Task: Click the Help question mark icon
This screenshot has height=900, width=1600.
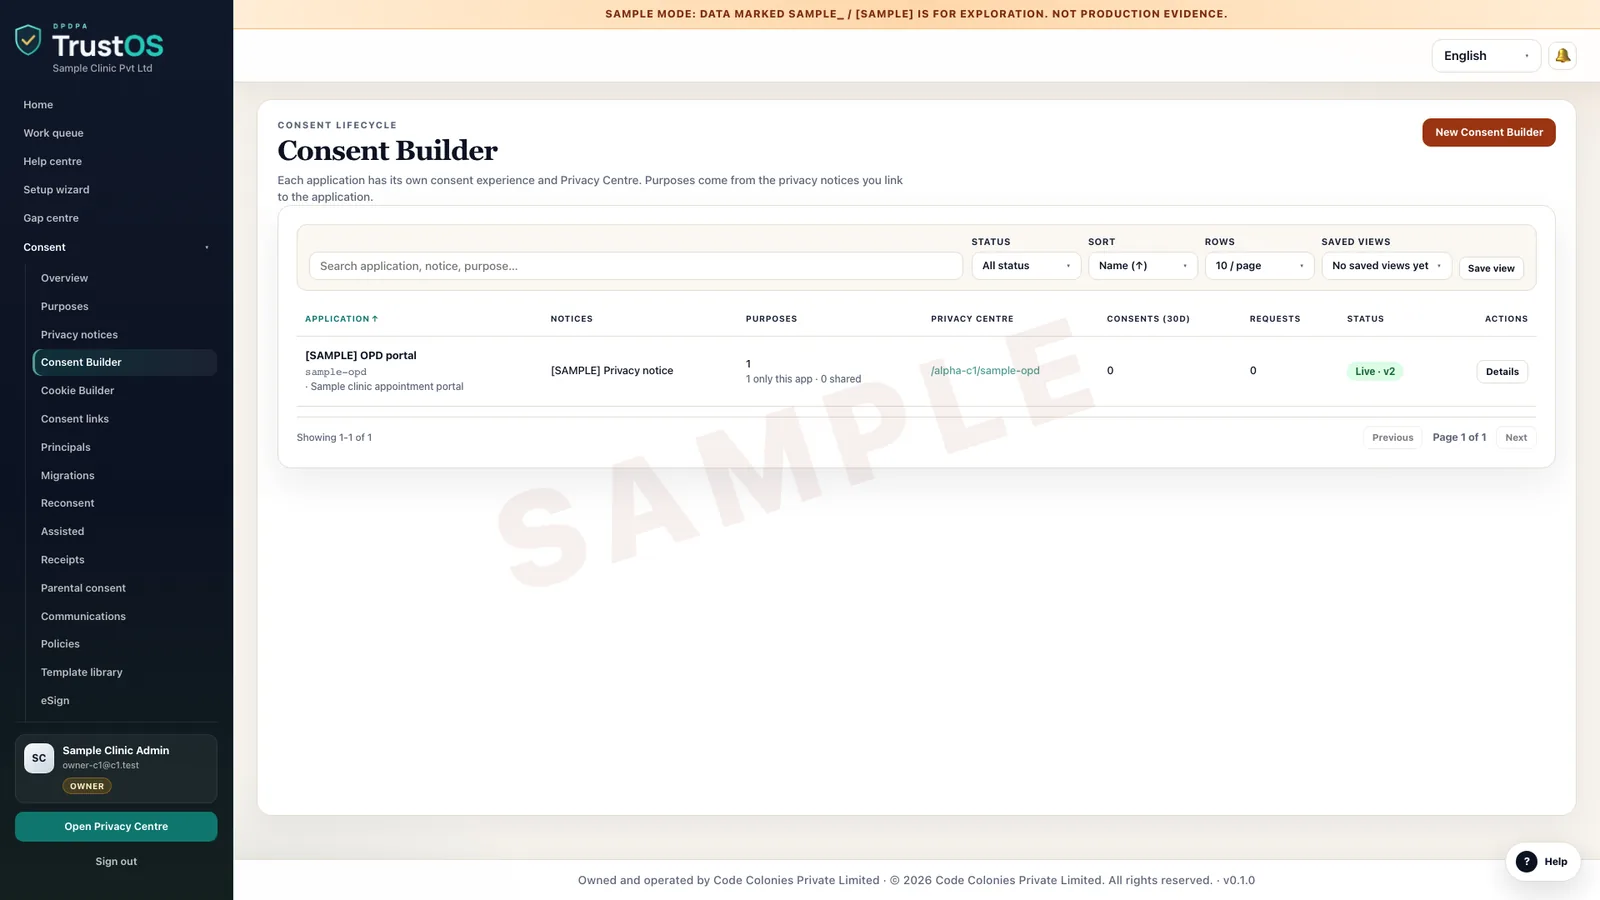Action: click(1526, 861)
